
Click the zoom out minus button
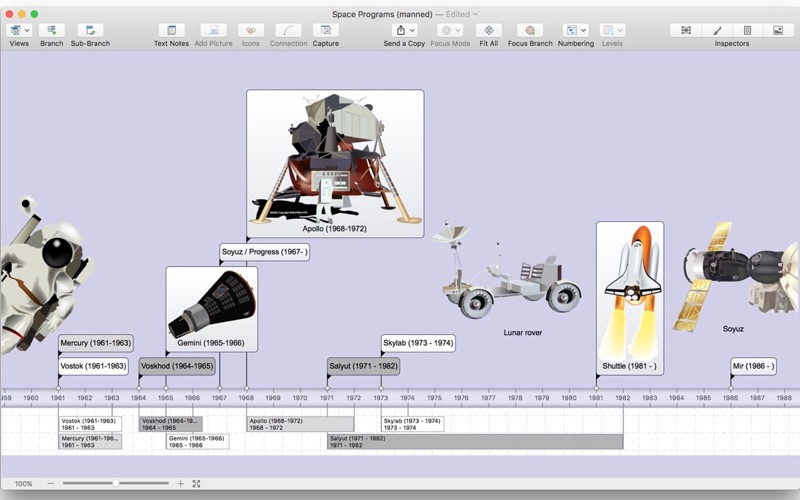(x=52, y=484)
